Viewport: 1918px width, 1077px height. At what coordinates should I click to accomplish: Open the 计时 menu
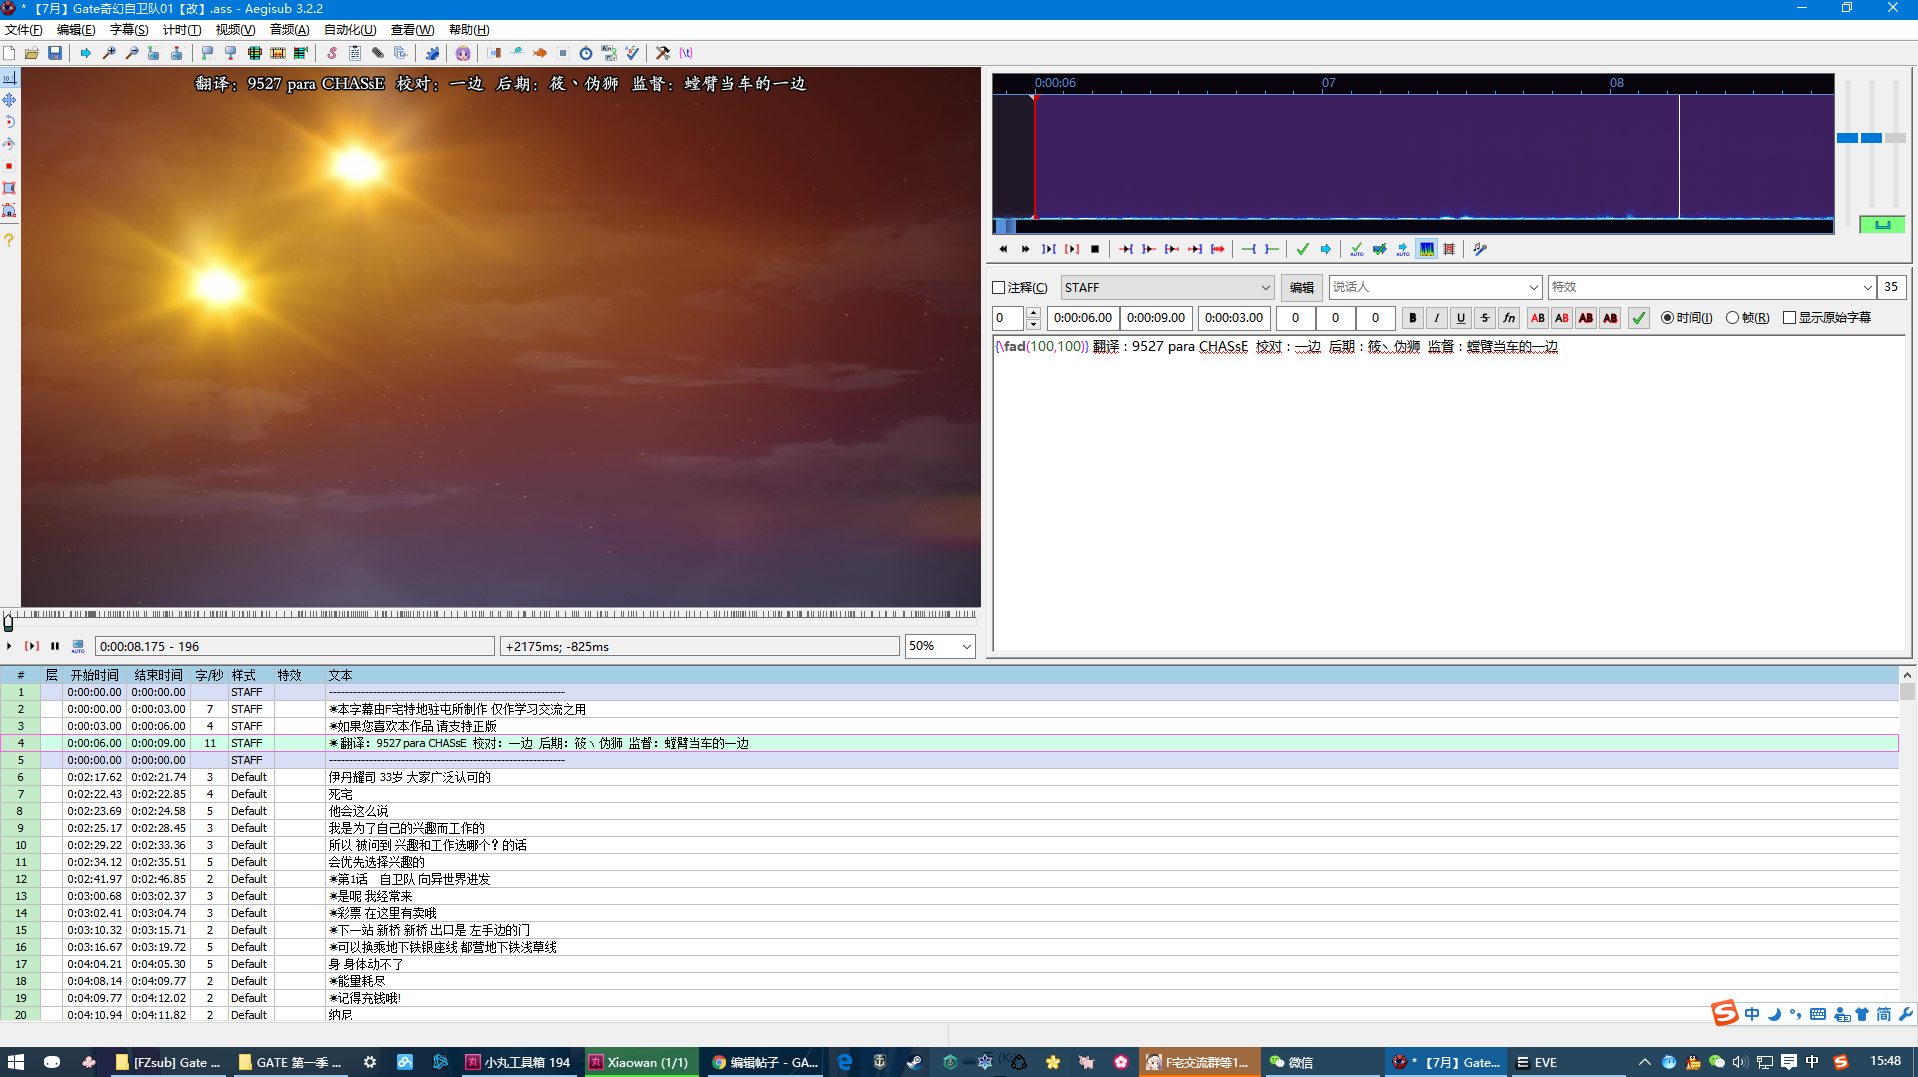pyautogui.click(x=182, y=30)
